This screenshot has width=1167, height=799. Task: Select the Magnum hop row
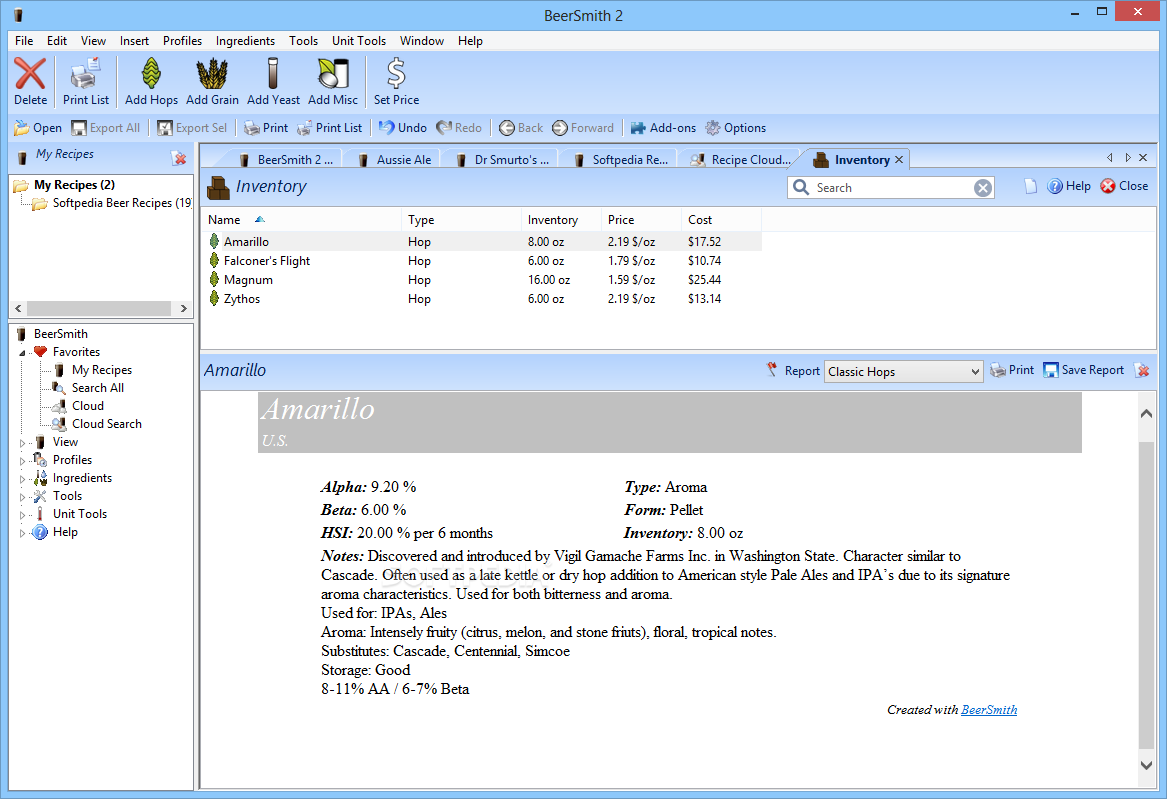coord(484,280)
